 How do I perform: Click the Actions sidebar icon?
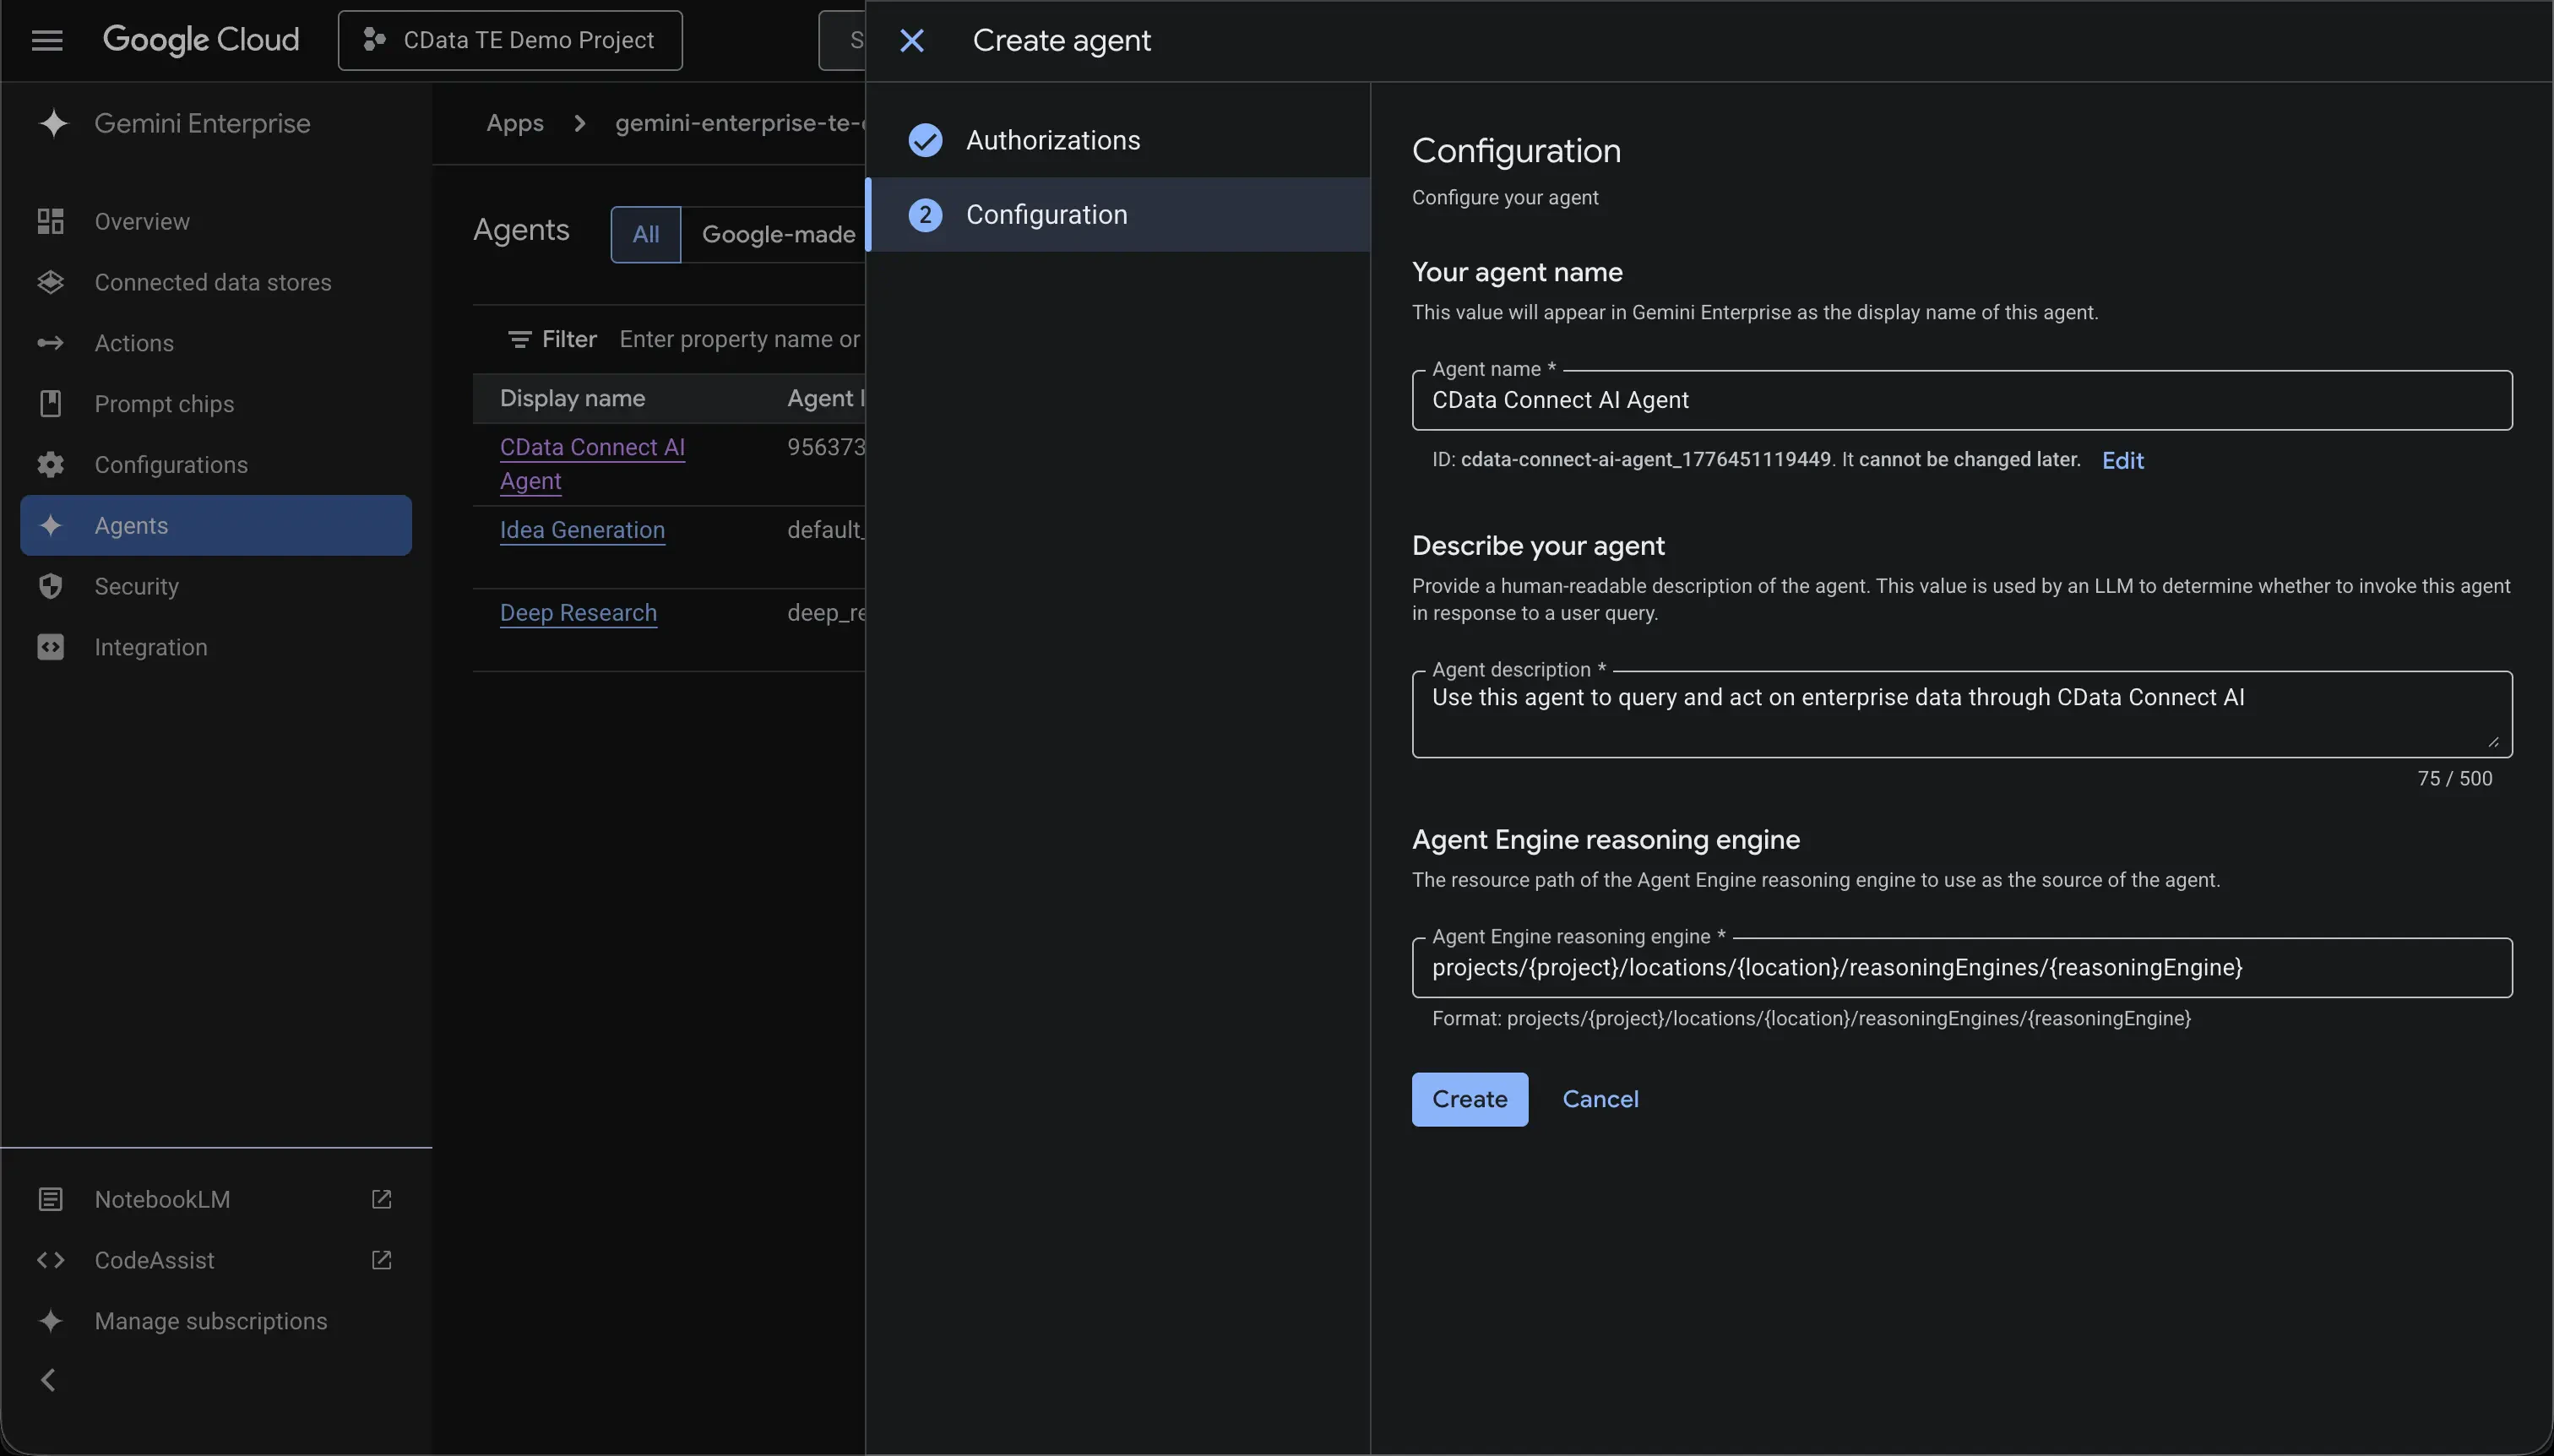pyautogui.click(x=51, y=343)
